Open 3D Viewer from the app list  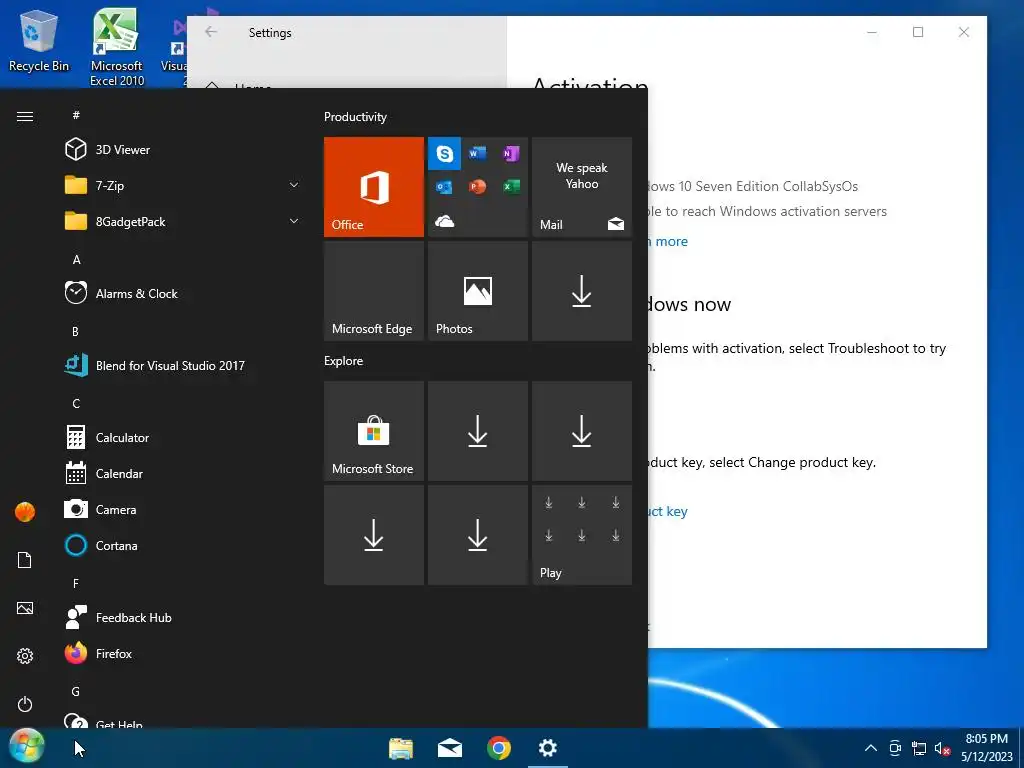pyautogui.click(x=183, y=150)
